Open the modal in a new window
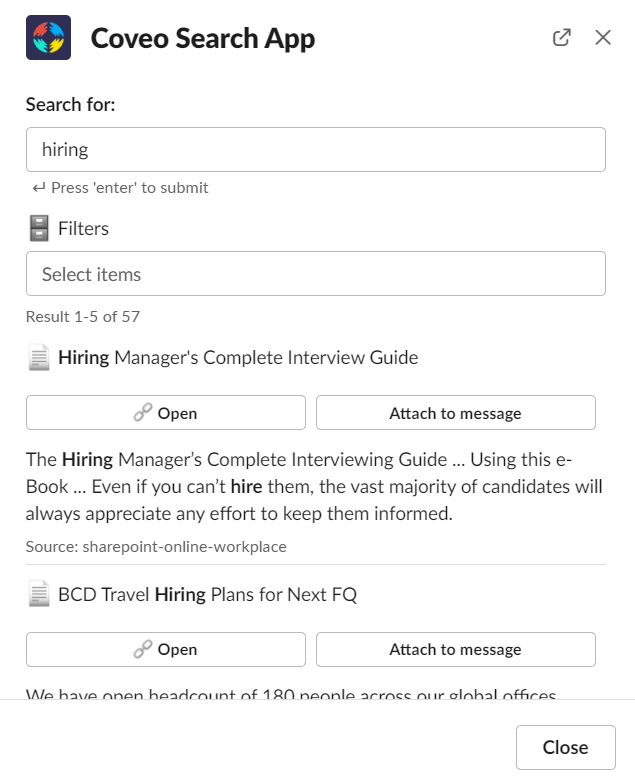635x780 pixels. (x=562, y=38)
